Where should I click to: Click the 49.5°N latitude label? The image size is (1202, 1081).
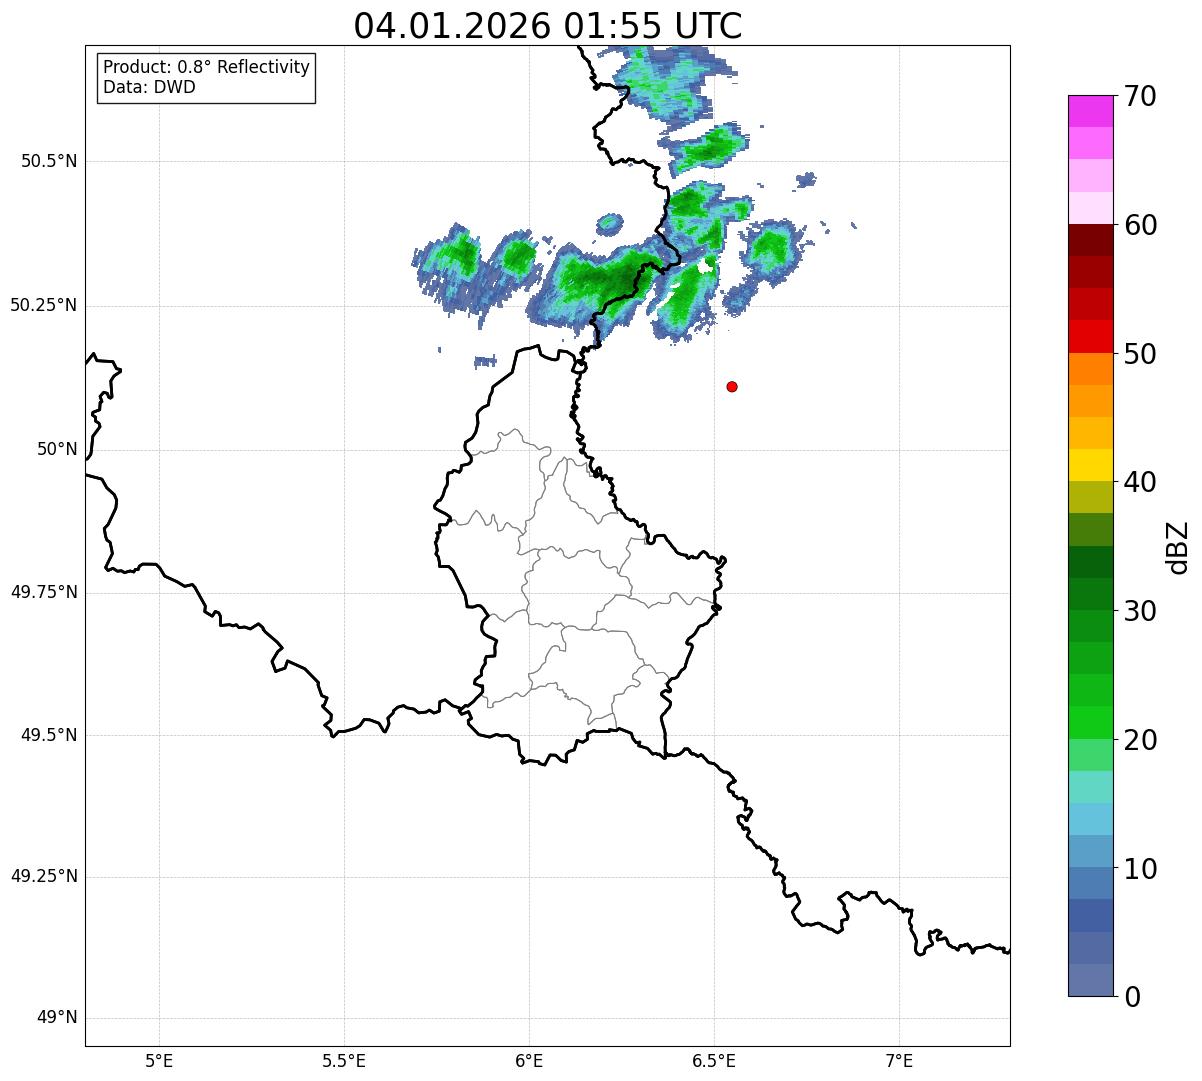(49, 735)
